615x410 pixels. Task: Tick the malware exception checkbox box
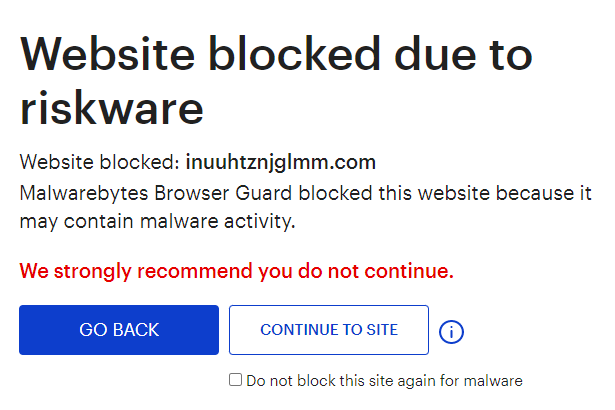[235, 380]
